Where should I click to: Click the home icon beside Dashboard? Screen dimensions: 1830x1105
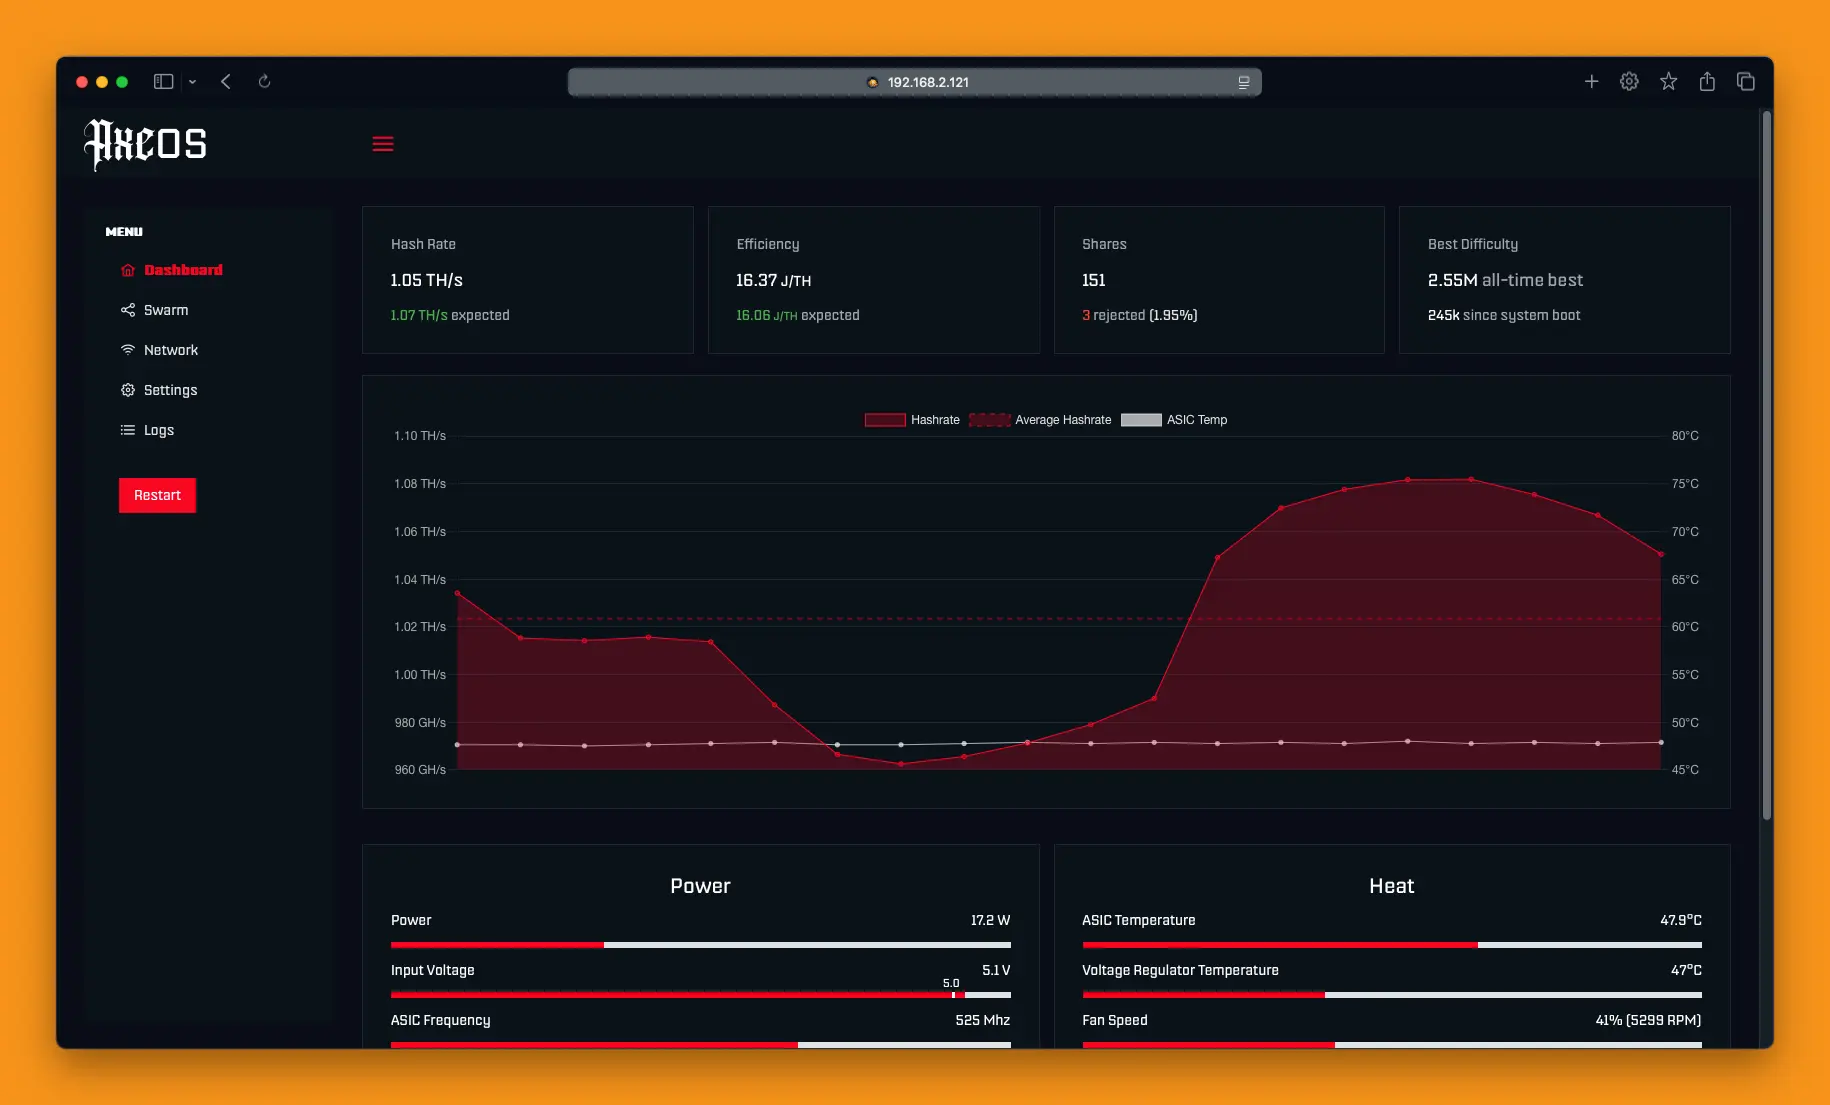127,270
